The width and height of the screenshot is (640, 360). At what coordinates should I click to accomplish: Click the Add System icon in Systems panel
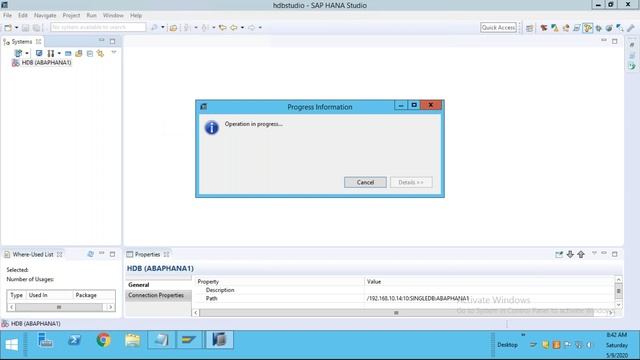point(18,53)
